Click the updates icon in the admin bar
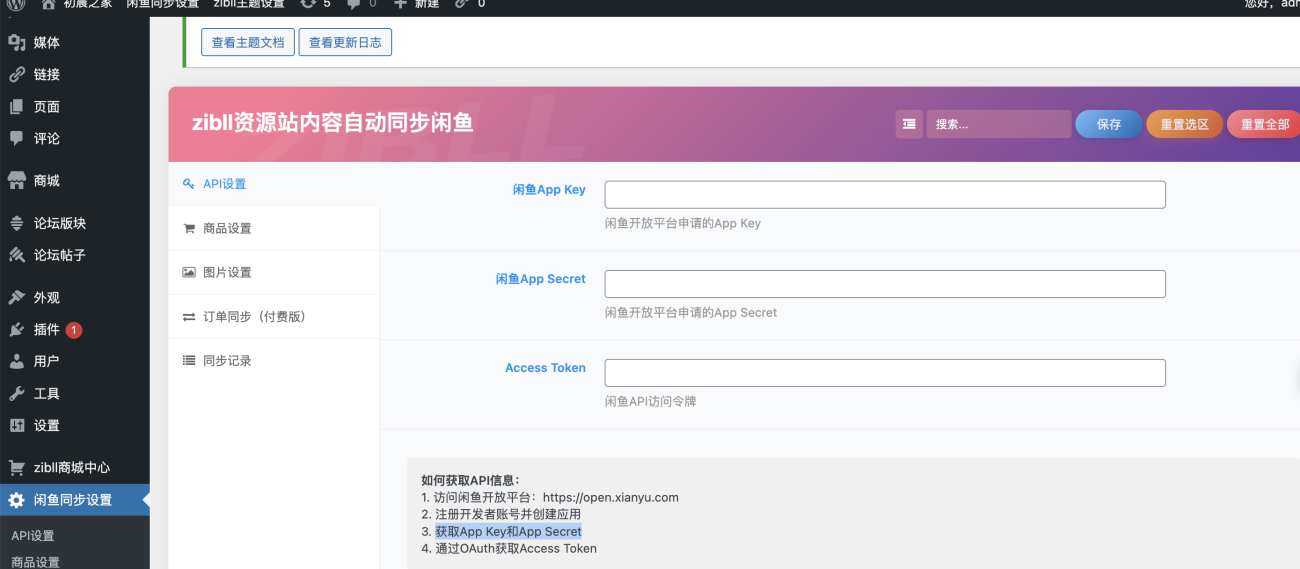 [x=315, y=4]
